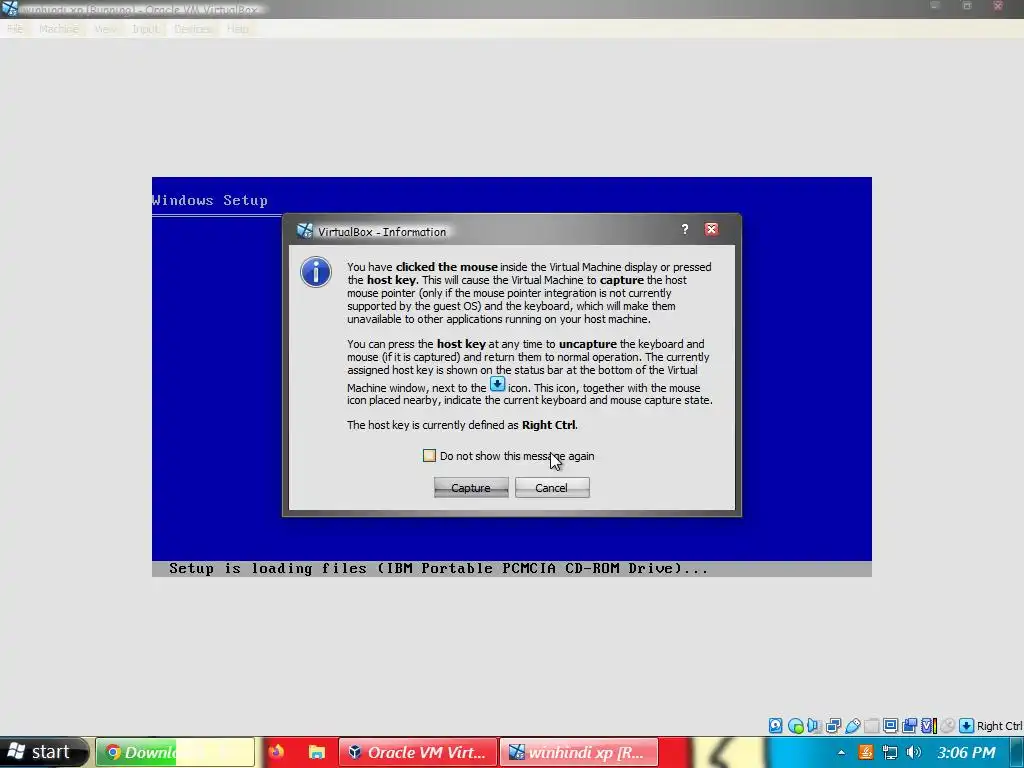Viewport: 1024px width, 768px height.
Task: Click the VirtualBox logo in dialog title bar
Action: point(304,231)
